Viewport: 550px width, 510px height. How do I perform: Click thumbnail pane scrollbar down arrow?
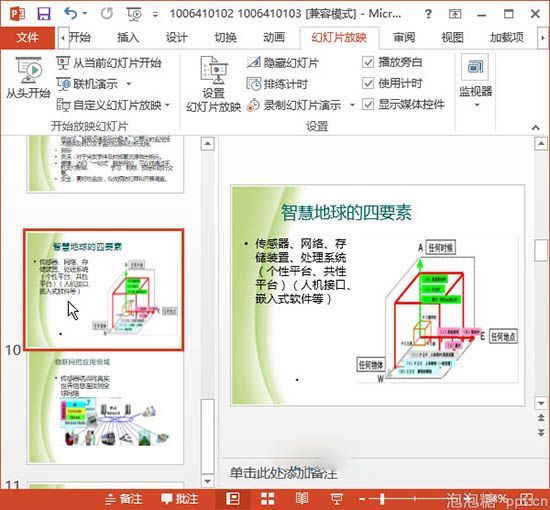tap(207, 481)
